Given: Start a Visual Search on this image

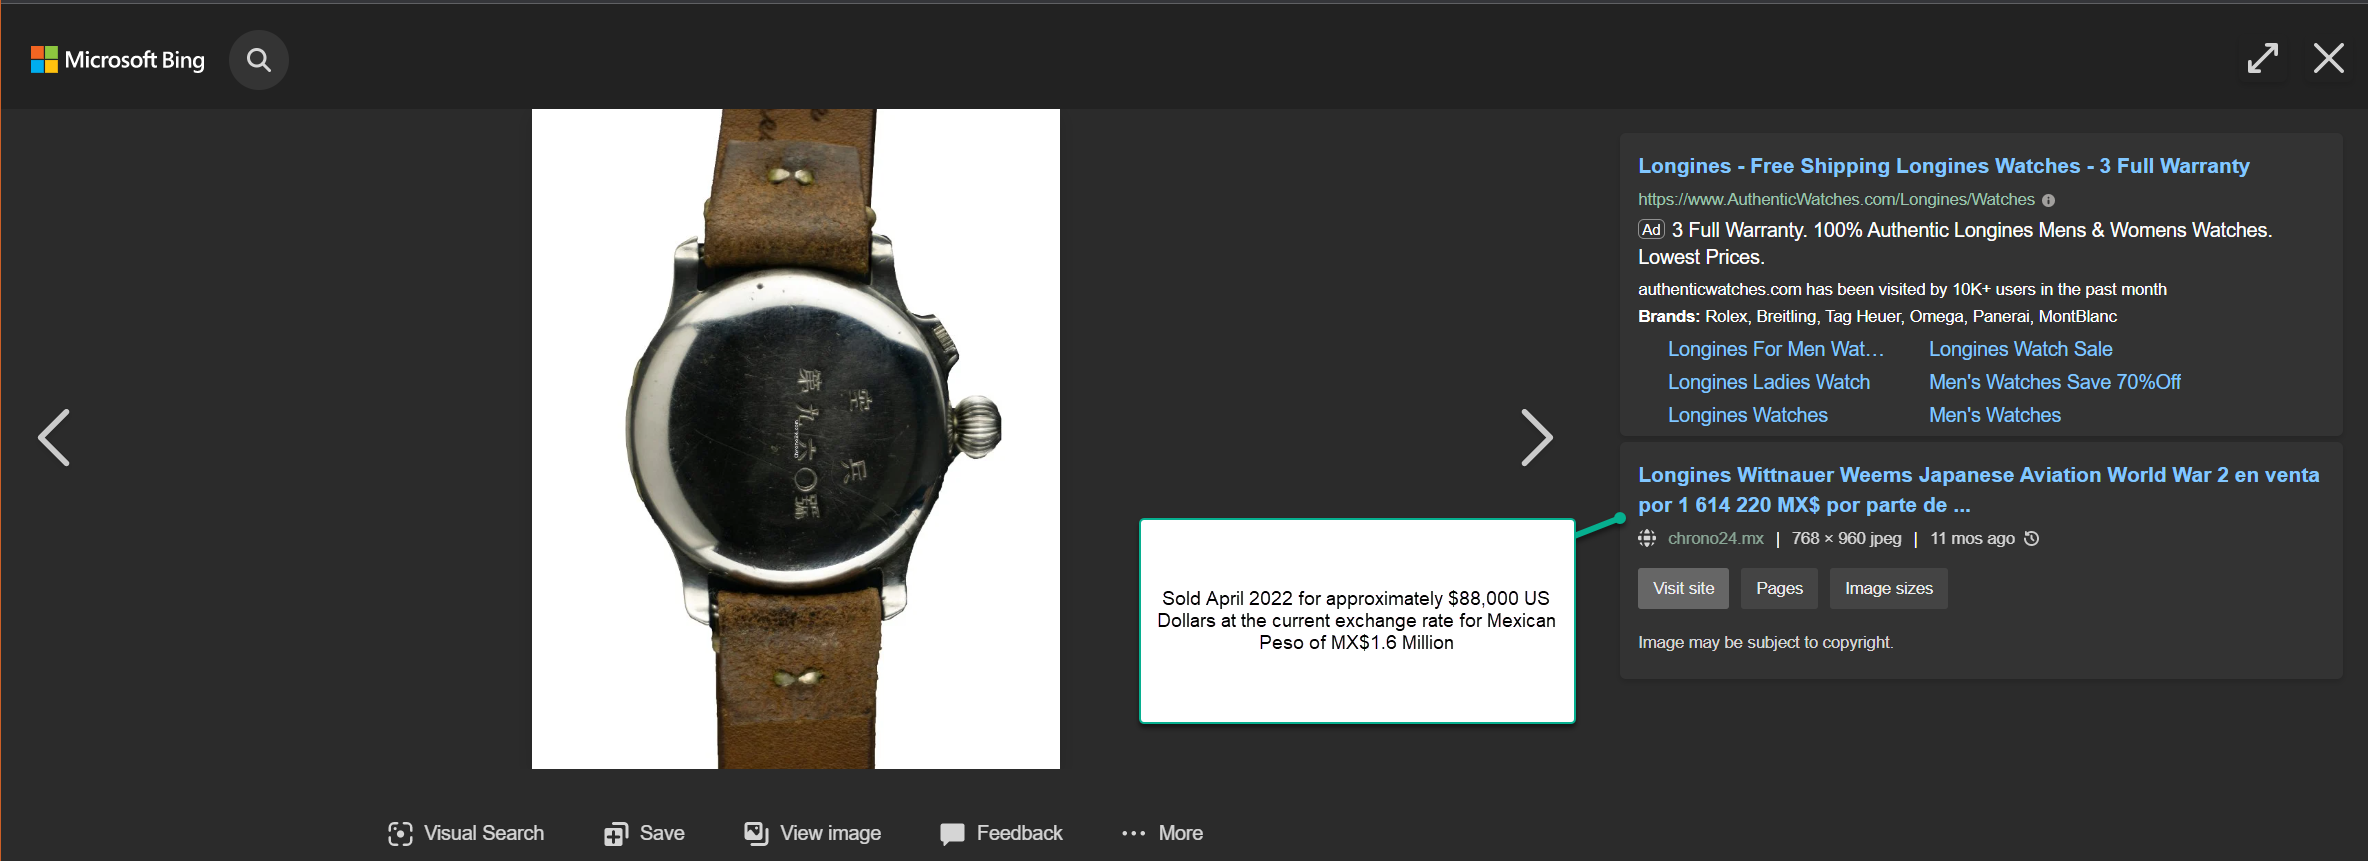Looking at the screenshot, I should click(466, 833).
